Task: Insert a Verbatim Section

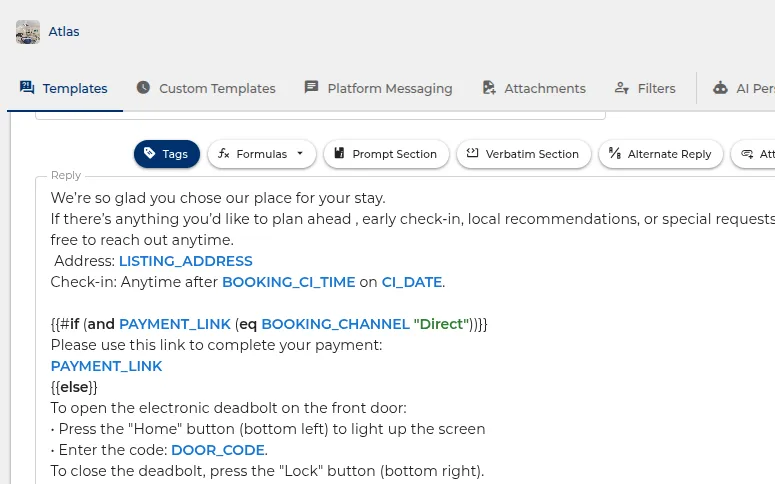Action: pos(524,154)
